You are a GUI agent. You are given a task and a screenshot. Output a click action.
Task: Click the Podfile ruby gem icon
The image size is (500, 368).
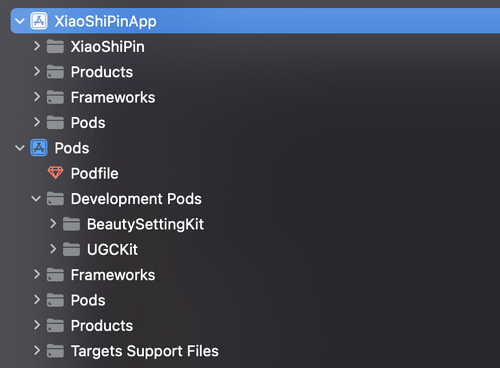55,173
